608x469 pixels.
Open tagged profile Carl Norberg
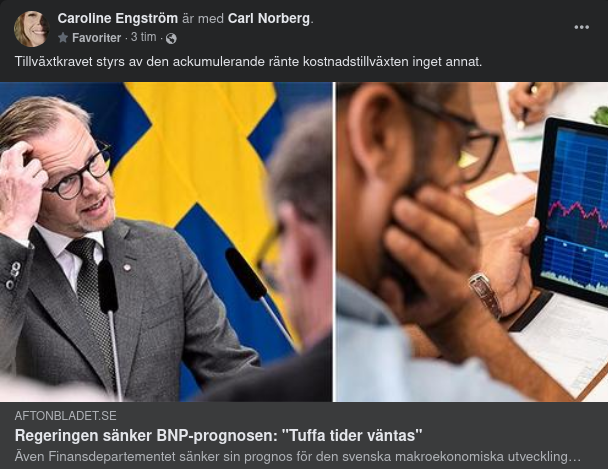click(x=269, y=18)
